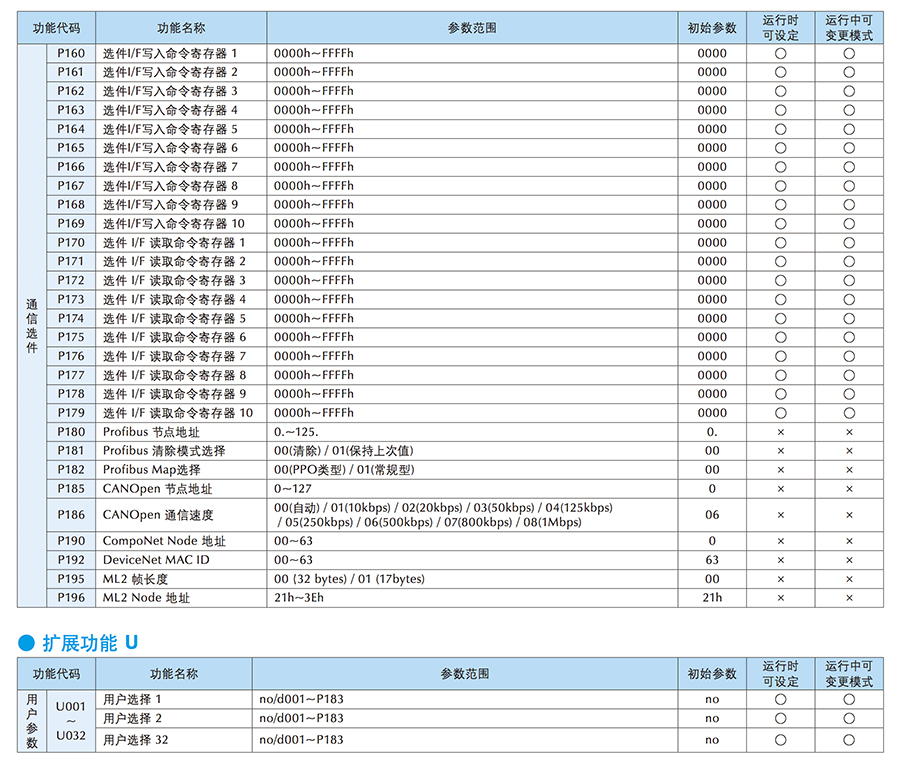Click the Profibus Map选择 function name
900x766 pixels.
[151, 470]
